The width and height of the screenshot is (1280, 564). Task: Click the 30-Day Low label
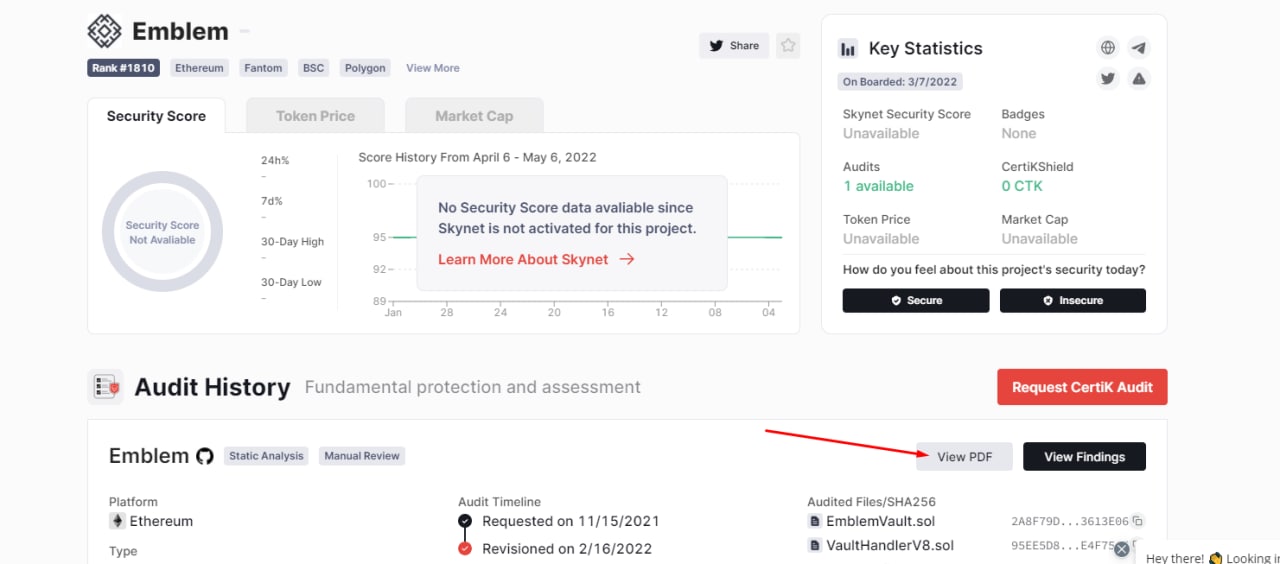[291, 282]
